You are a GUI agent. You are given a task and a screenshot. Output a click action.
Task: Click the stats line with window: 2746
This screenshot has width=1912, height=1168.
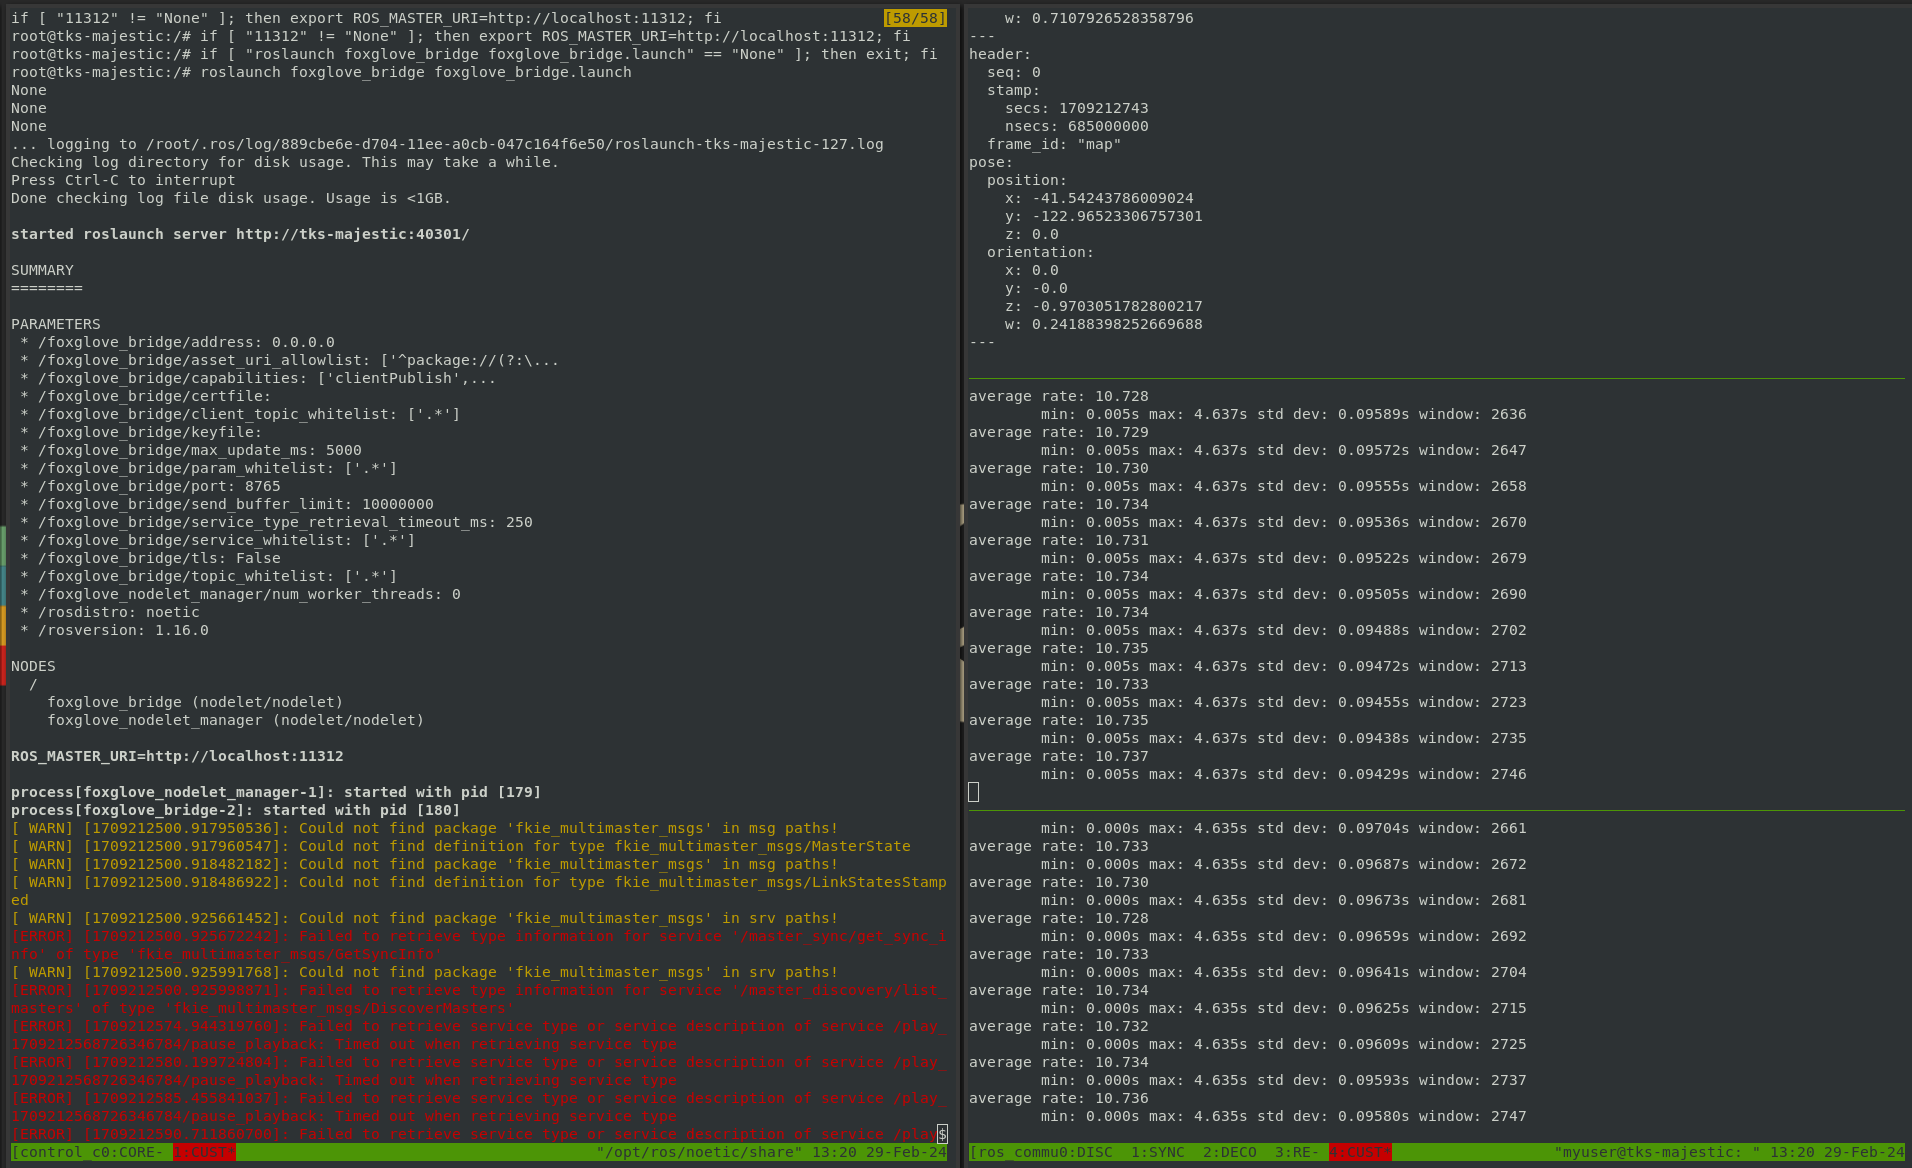pos(1284,774)
